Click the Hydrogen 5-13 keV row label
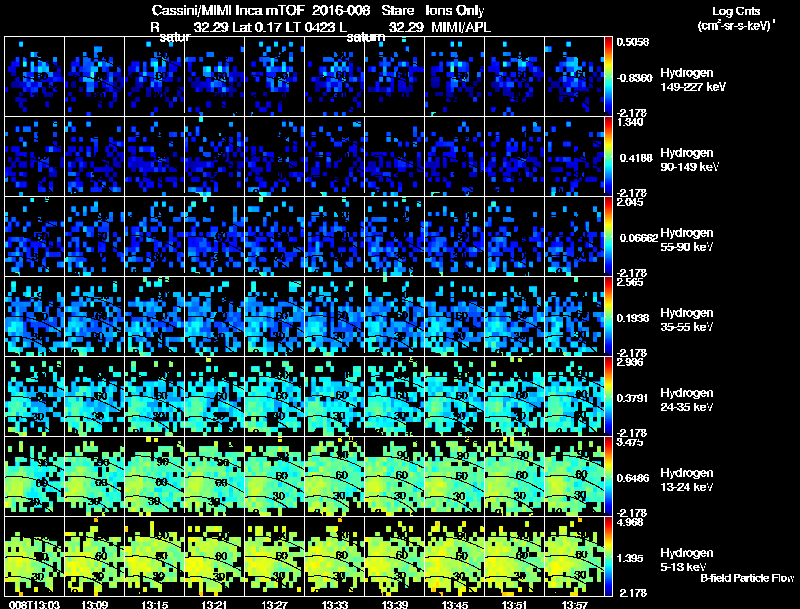This screenshot has height=609, width=800. tap(687, 560)
